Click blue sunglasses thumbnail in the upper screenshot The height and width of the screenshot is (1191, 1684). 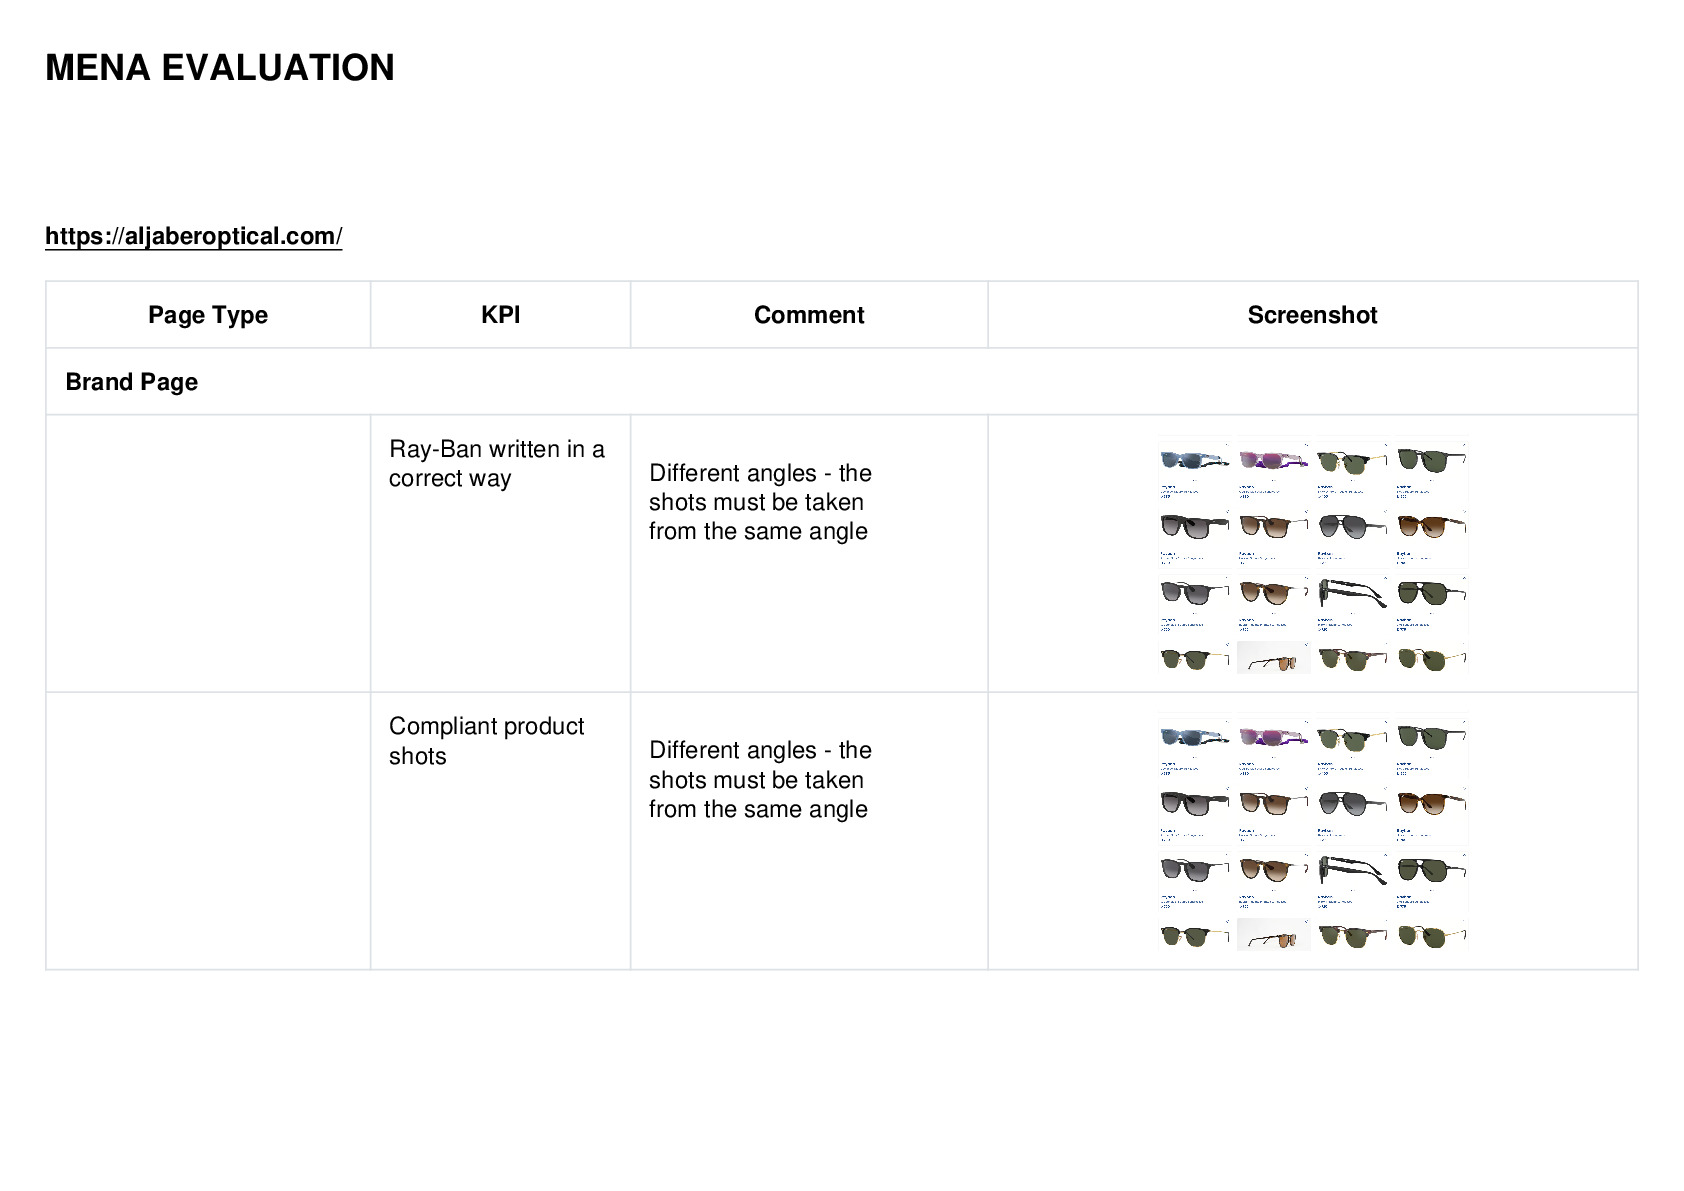point(1194,460)
